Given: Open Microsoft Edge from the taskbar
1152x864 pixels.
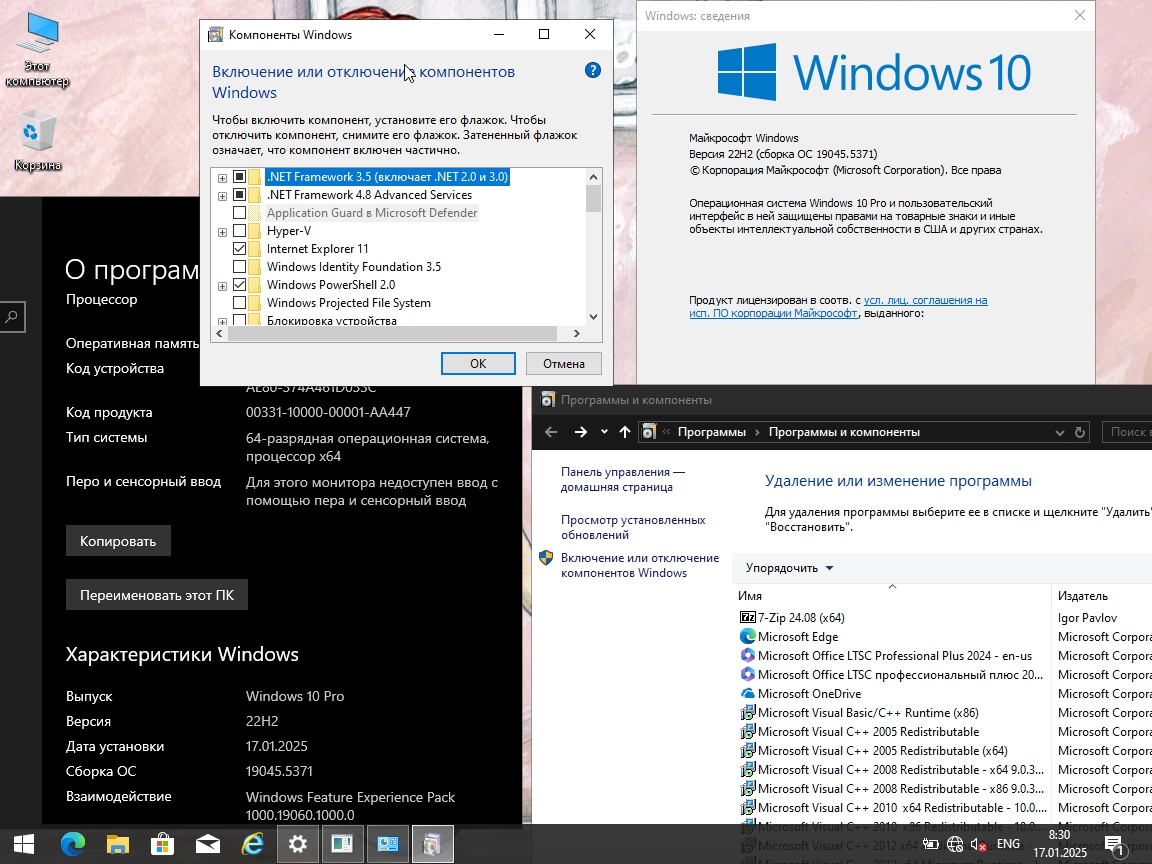Looking at the screenshot, I should [73, 844].
